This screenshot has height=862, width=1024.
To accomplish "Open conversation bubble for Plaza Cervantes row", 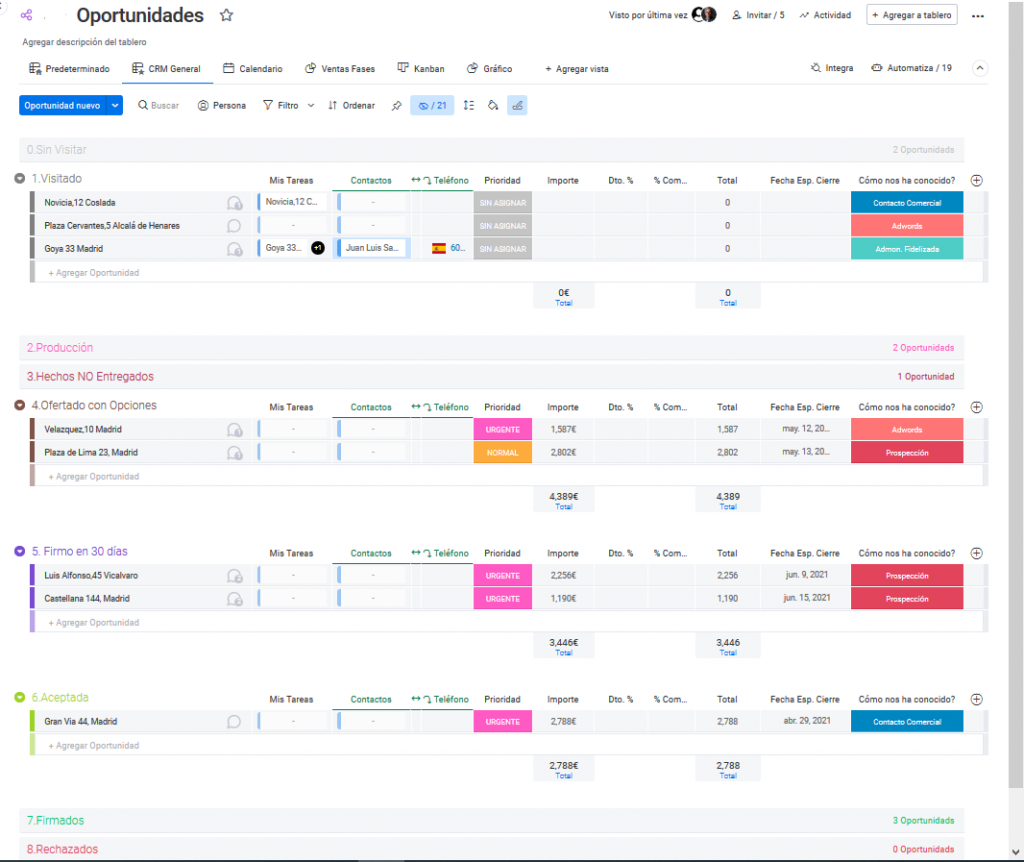I will 234,226.
